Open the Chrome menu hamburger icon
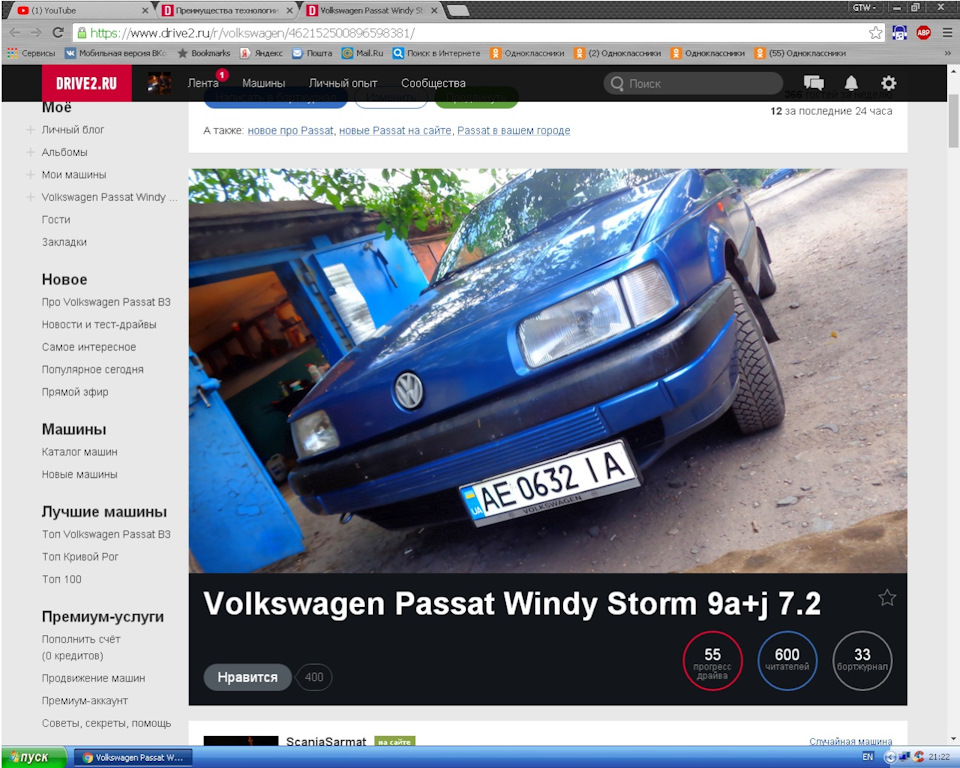 pos(947,33)
